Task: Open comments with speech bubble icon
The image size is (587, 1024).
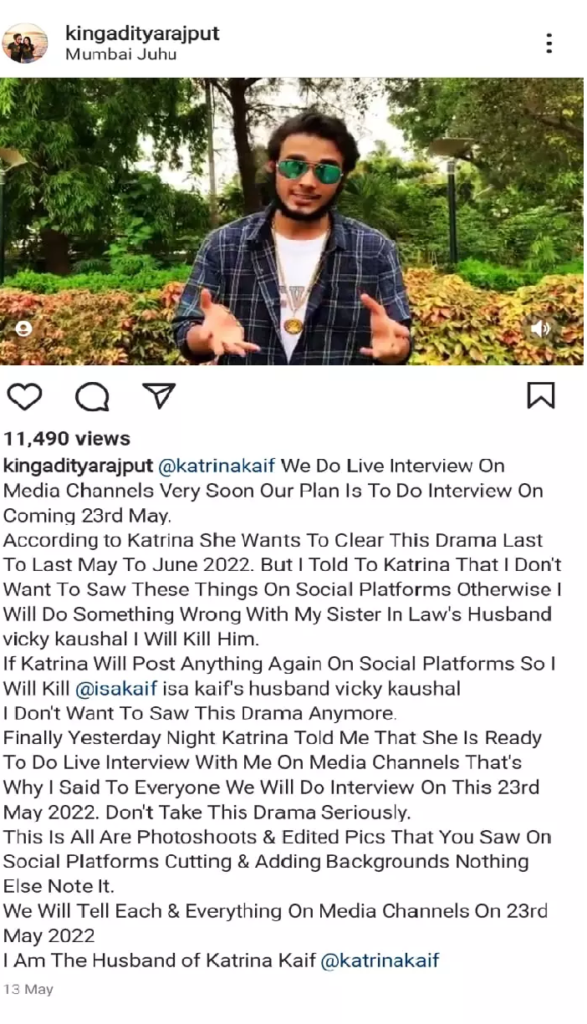Action: click(91, 396)
